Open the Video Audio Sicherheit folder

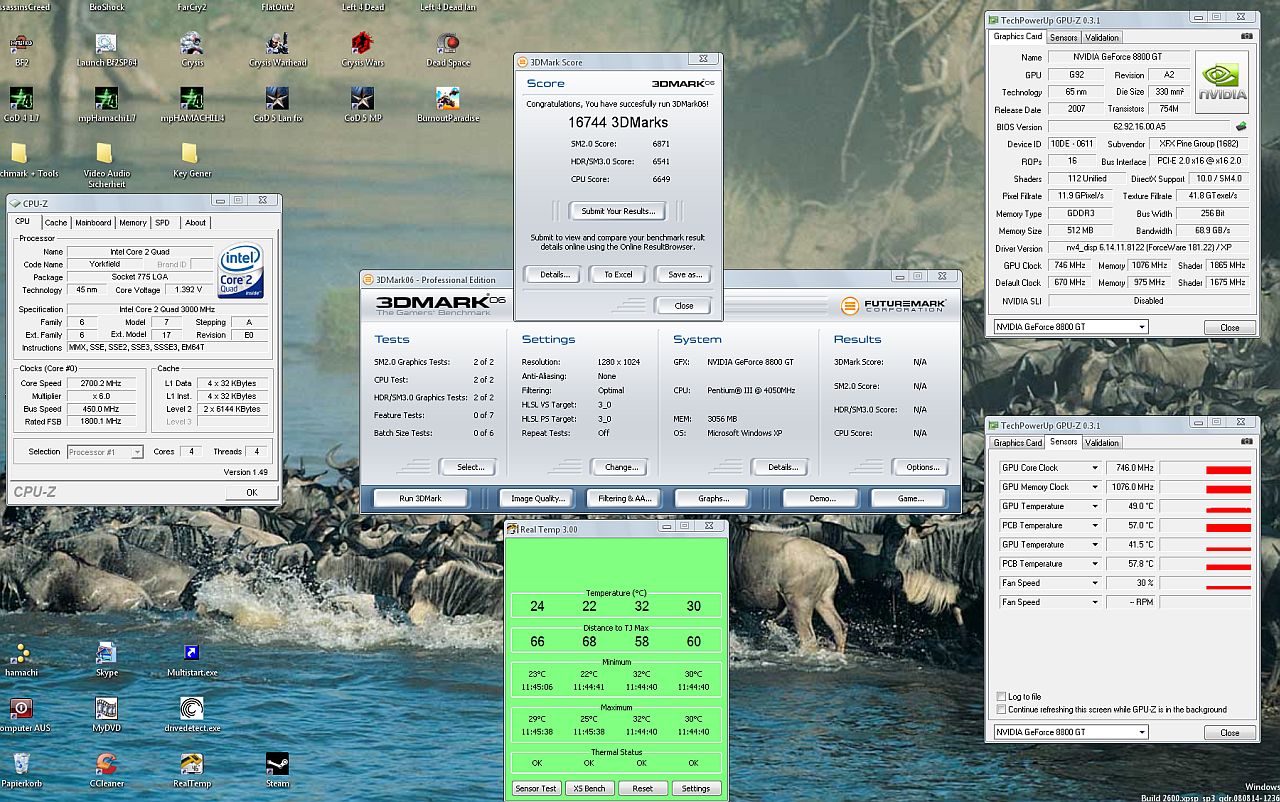(x=106, y=166)
